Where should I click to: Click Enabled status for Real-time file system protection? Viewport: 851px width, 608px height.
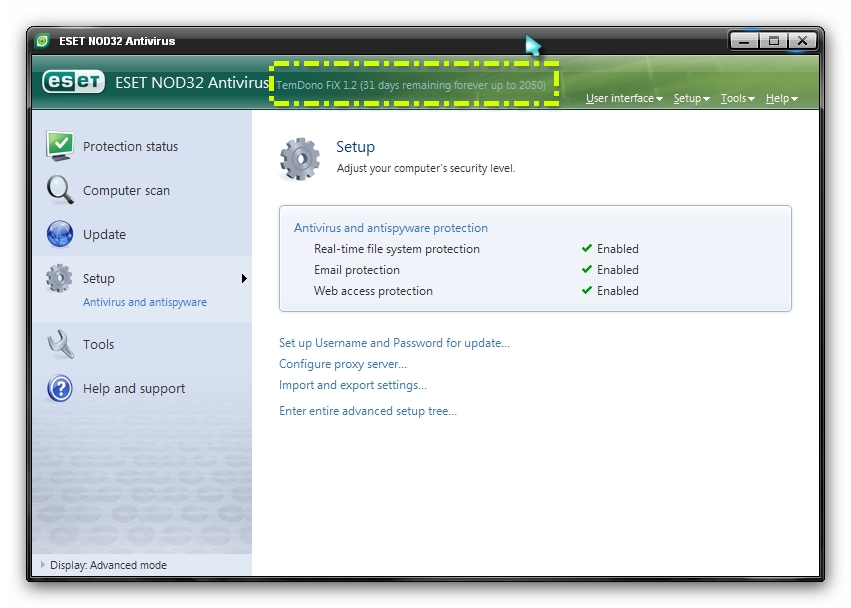[x=618, y=249]
